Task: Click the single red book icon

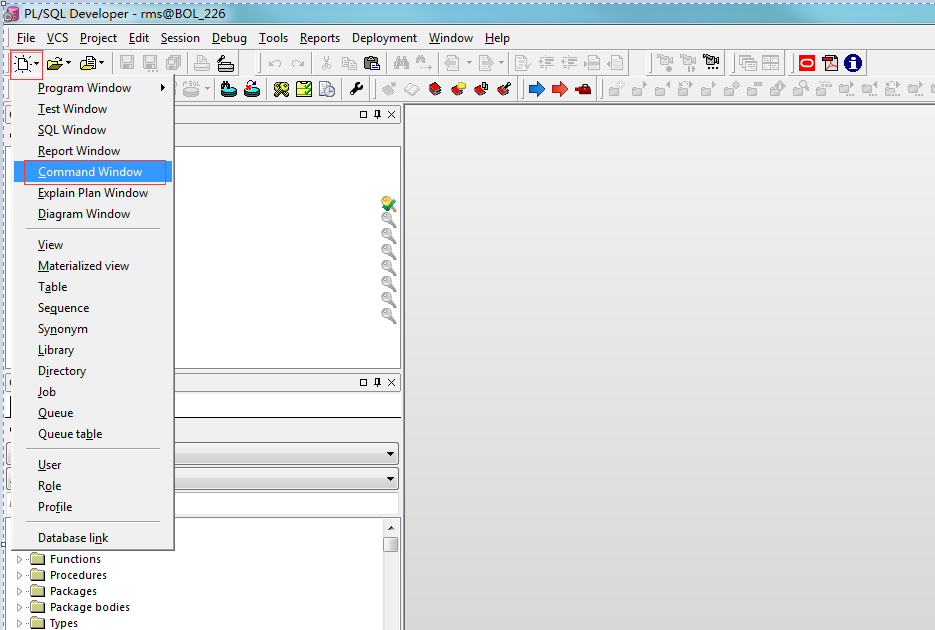Action: pos(435,89)
